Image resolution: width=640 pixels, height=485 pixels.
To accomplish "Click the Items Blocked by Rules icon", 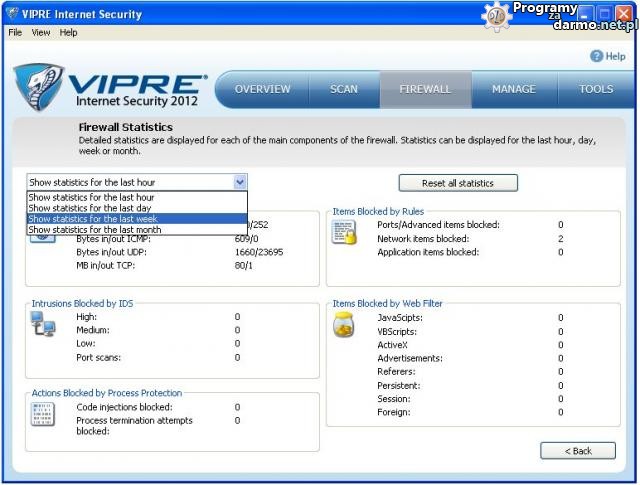I will [344, 233].
